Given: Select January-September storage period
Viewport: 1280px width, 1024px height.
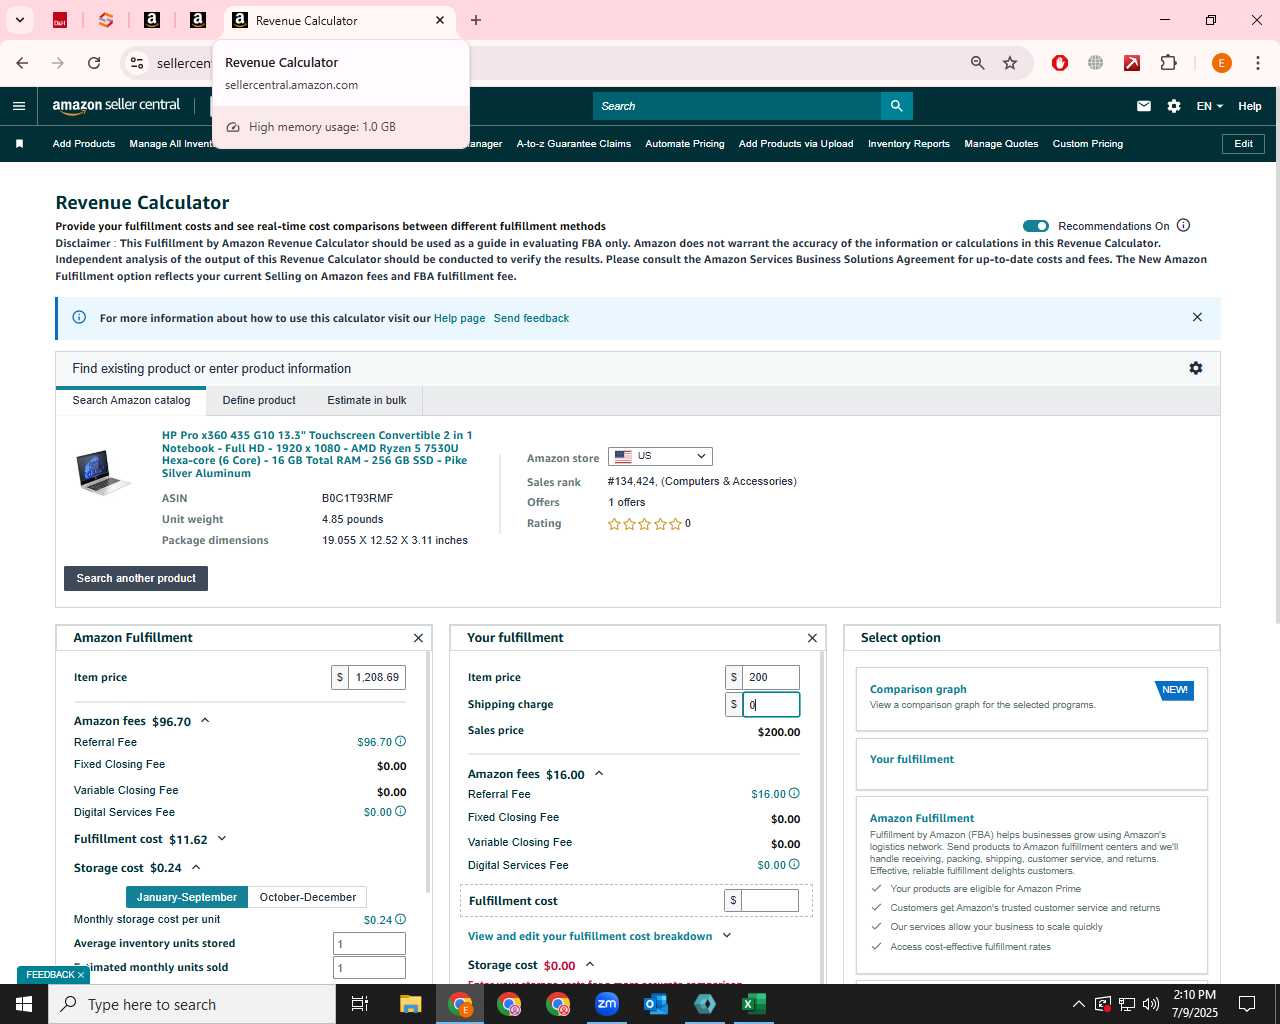Looking at the screenshot, I should (187, 897).
